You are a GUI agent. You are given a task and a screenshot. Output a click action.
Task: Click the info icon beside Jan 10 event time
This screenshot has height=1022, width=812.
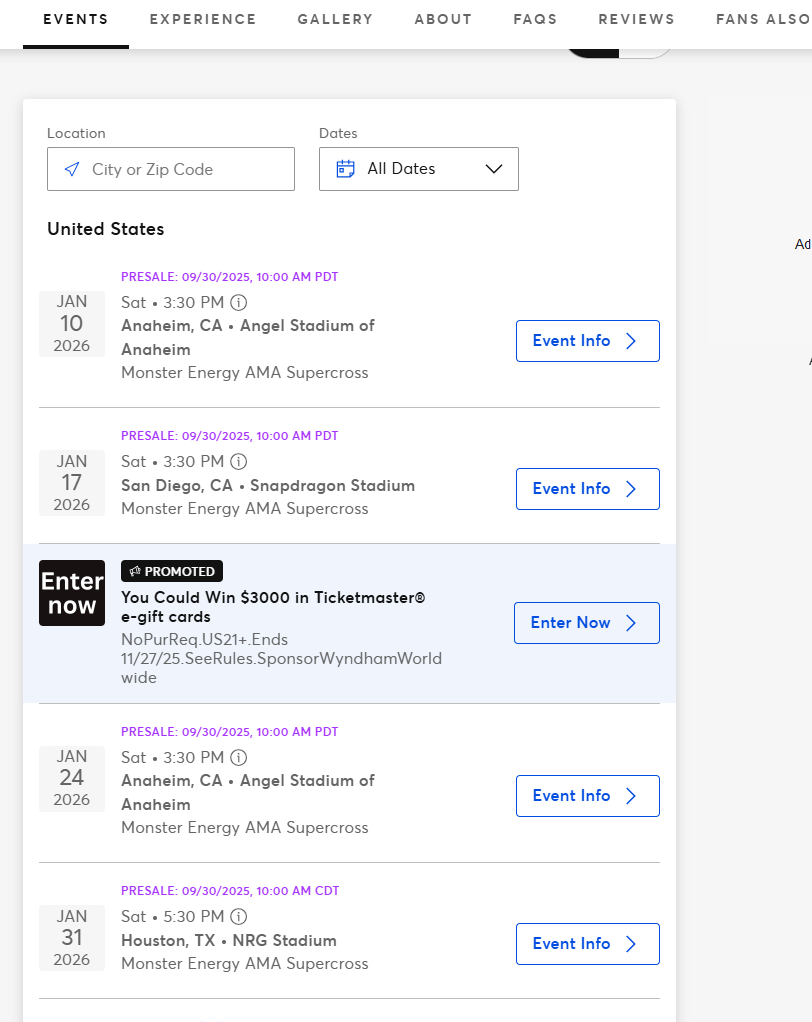(238, 302)
